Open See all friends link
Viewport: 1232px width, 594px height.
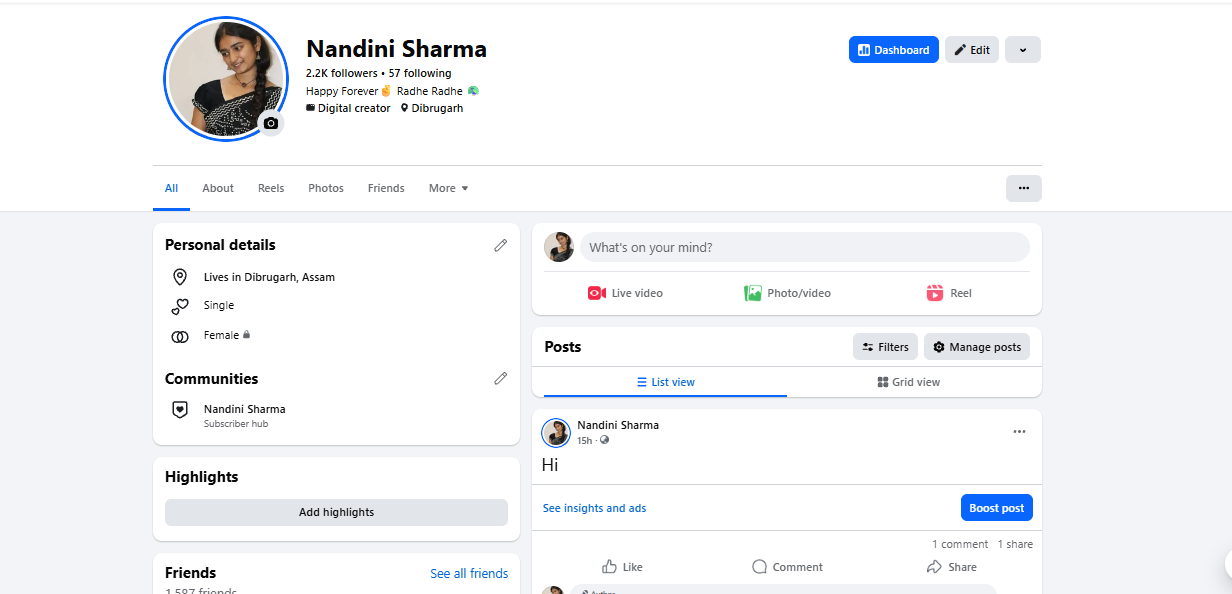click(469, 574)
